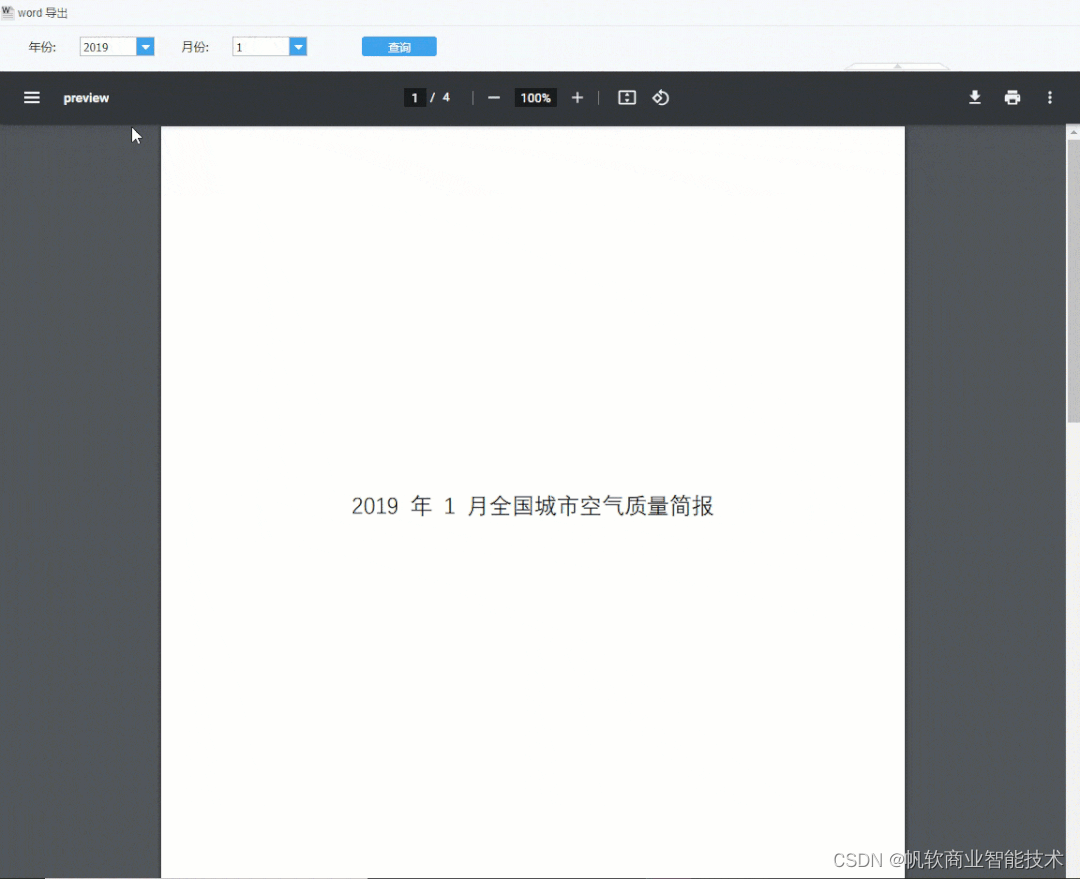Screen dimensions: 1080x879
Task: Expand the 月份 dropdown arrow
Action: point(298,47)
